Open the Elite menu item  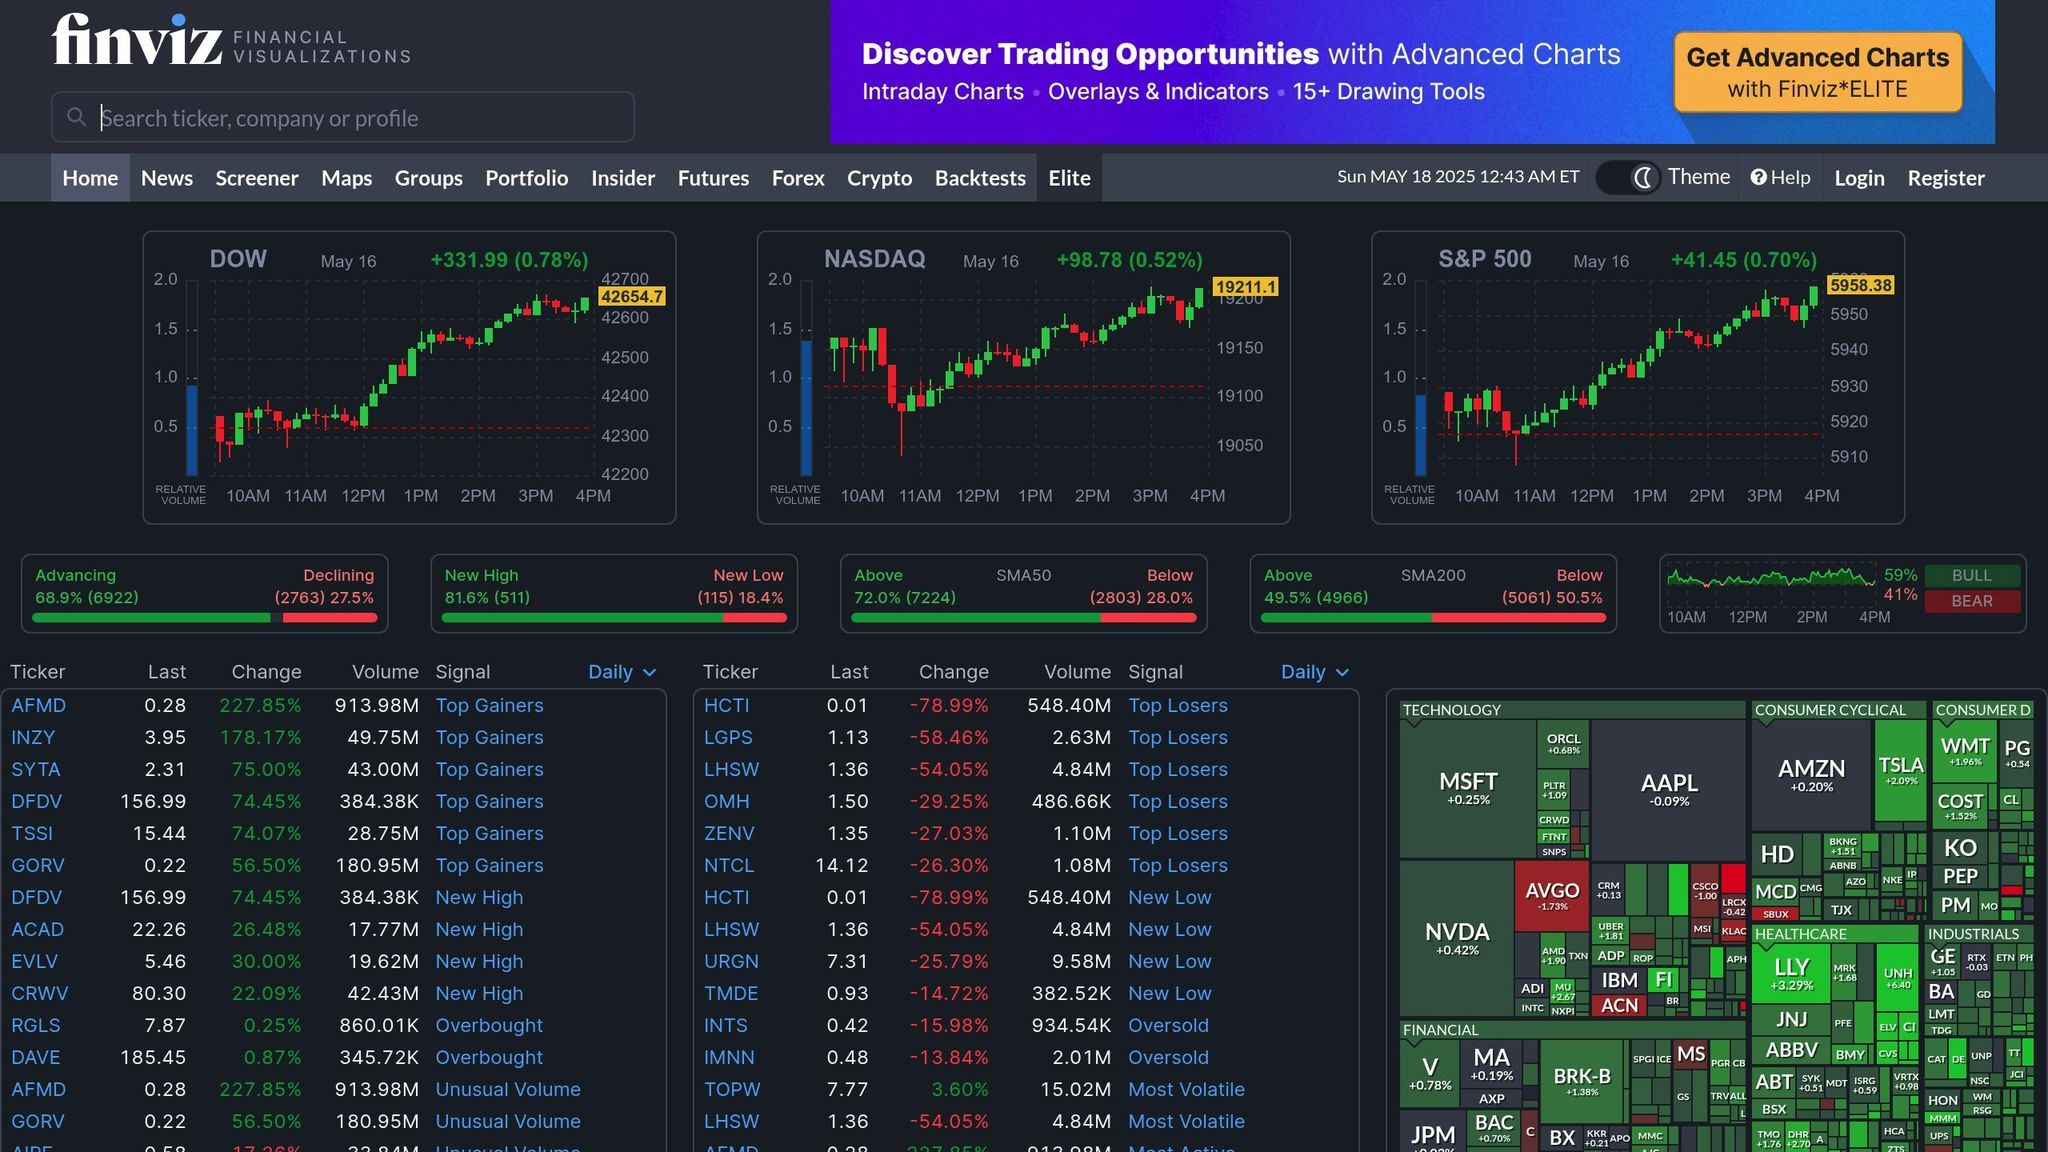click(x=1069, y=178)
